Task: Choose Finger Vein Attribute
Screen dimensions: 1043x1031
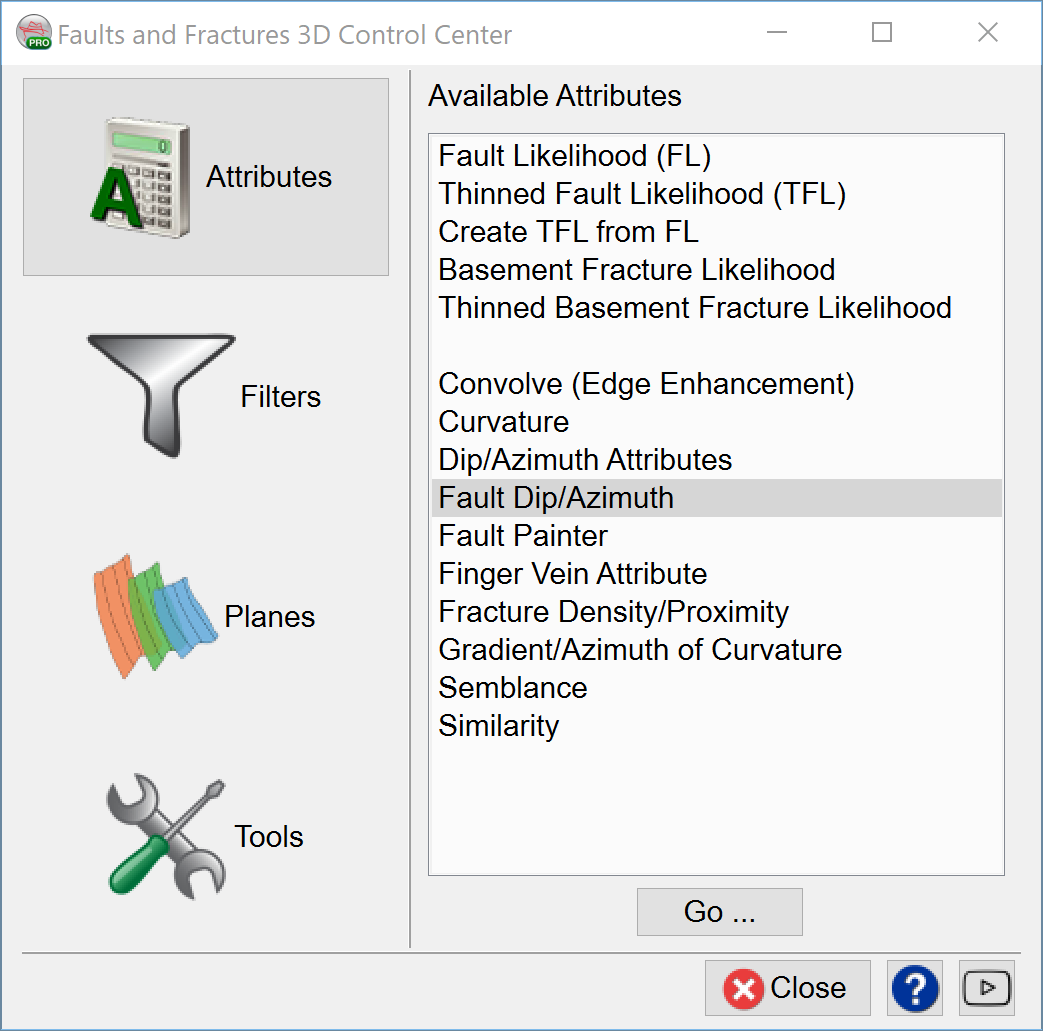Action: point(572,574)
